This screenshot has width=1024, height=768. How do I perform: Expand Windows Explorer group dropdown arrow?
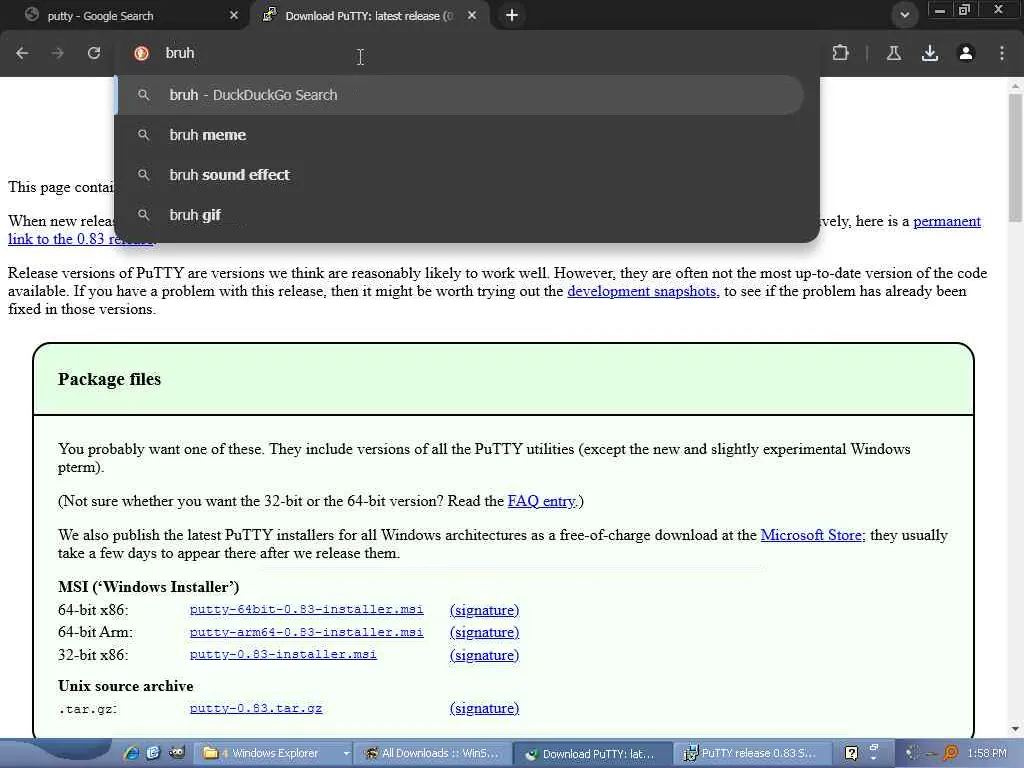(x=346, y=754)
